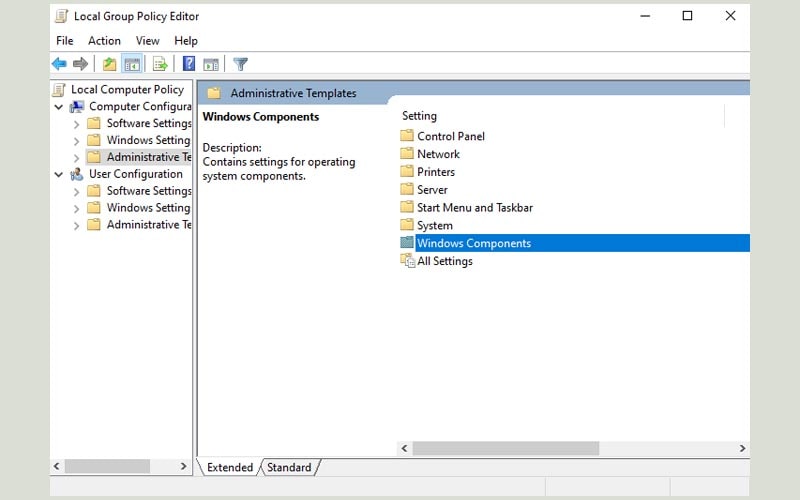
Task: Click Server folder icon in settings list
Action: (x=407, y=189)
